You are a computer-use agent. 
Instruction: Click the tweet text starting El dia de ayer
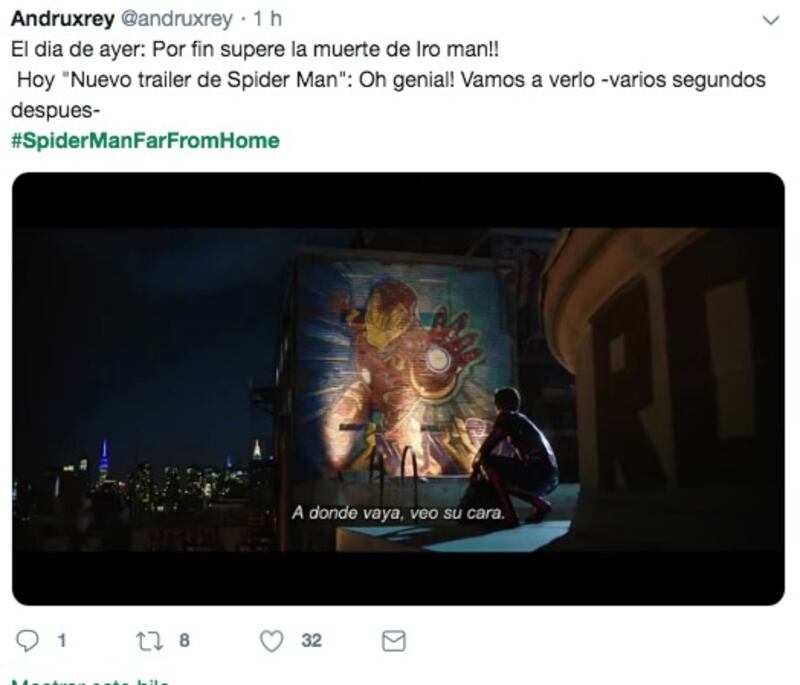255,49
